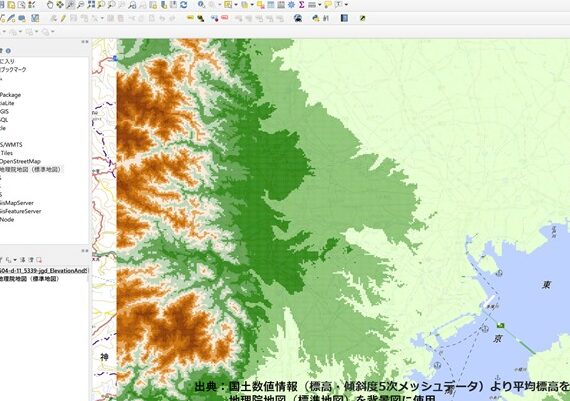
Task: Click the Refresh map icon
Action: click(x=184, y=5)
